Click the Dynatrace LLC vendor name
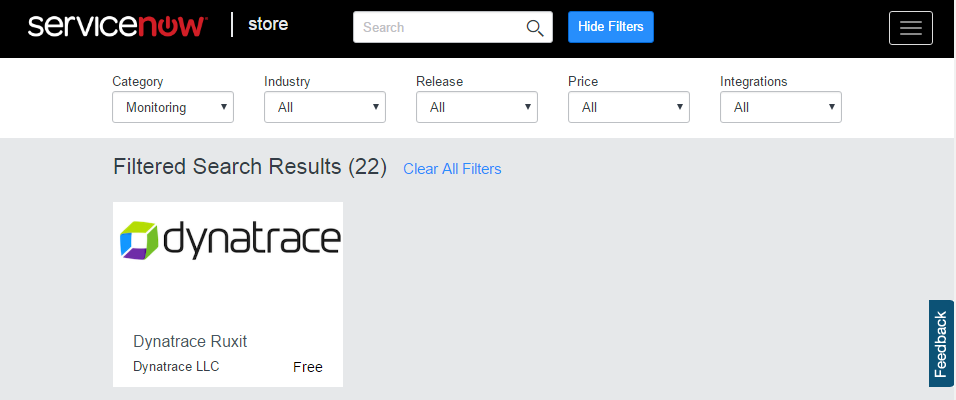This screenshot has height=400, width=956. [176, 366]
